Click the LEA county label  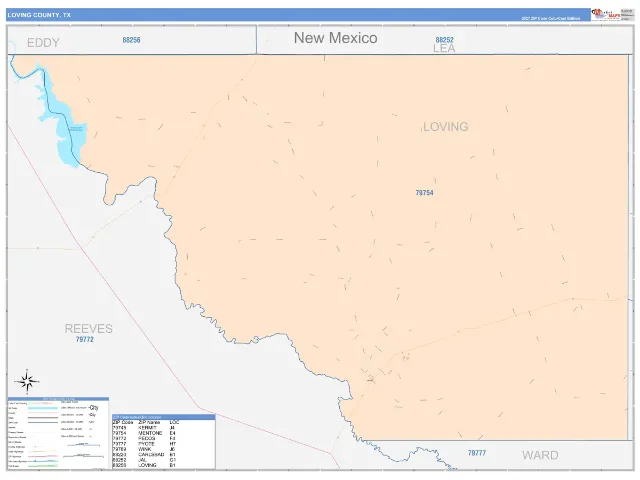click(x=444, y=49)
